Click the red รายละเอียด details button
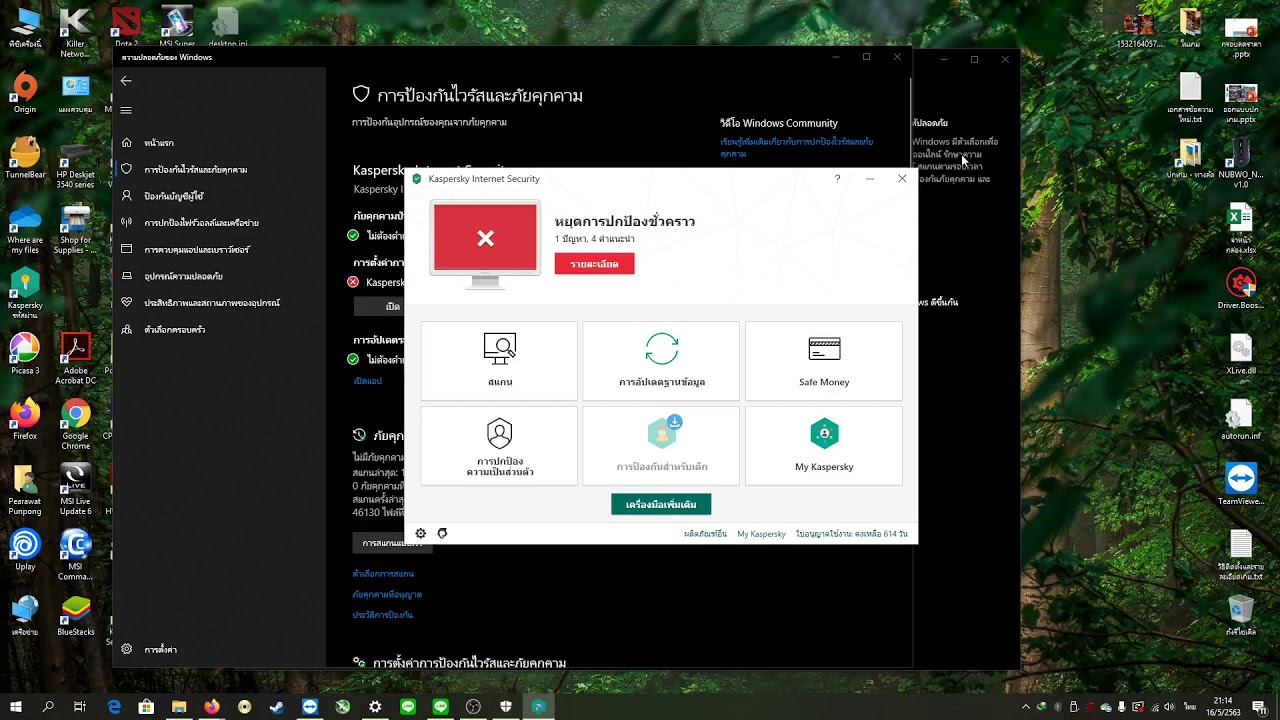Screen dimensions: 1280x720 point(594,264)
